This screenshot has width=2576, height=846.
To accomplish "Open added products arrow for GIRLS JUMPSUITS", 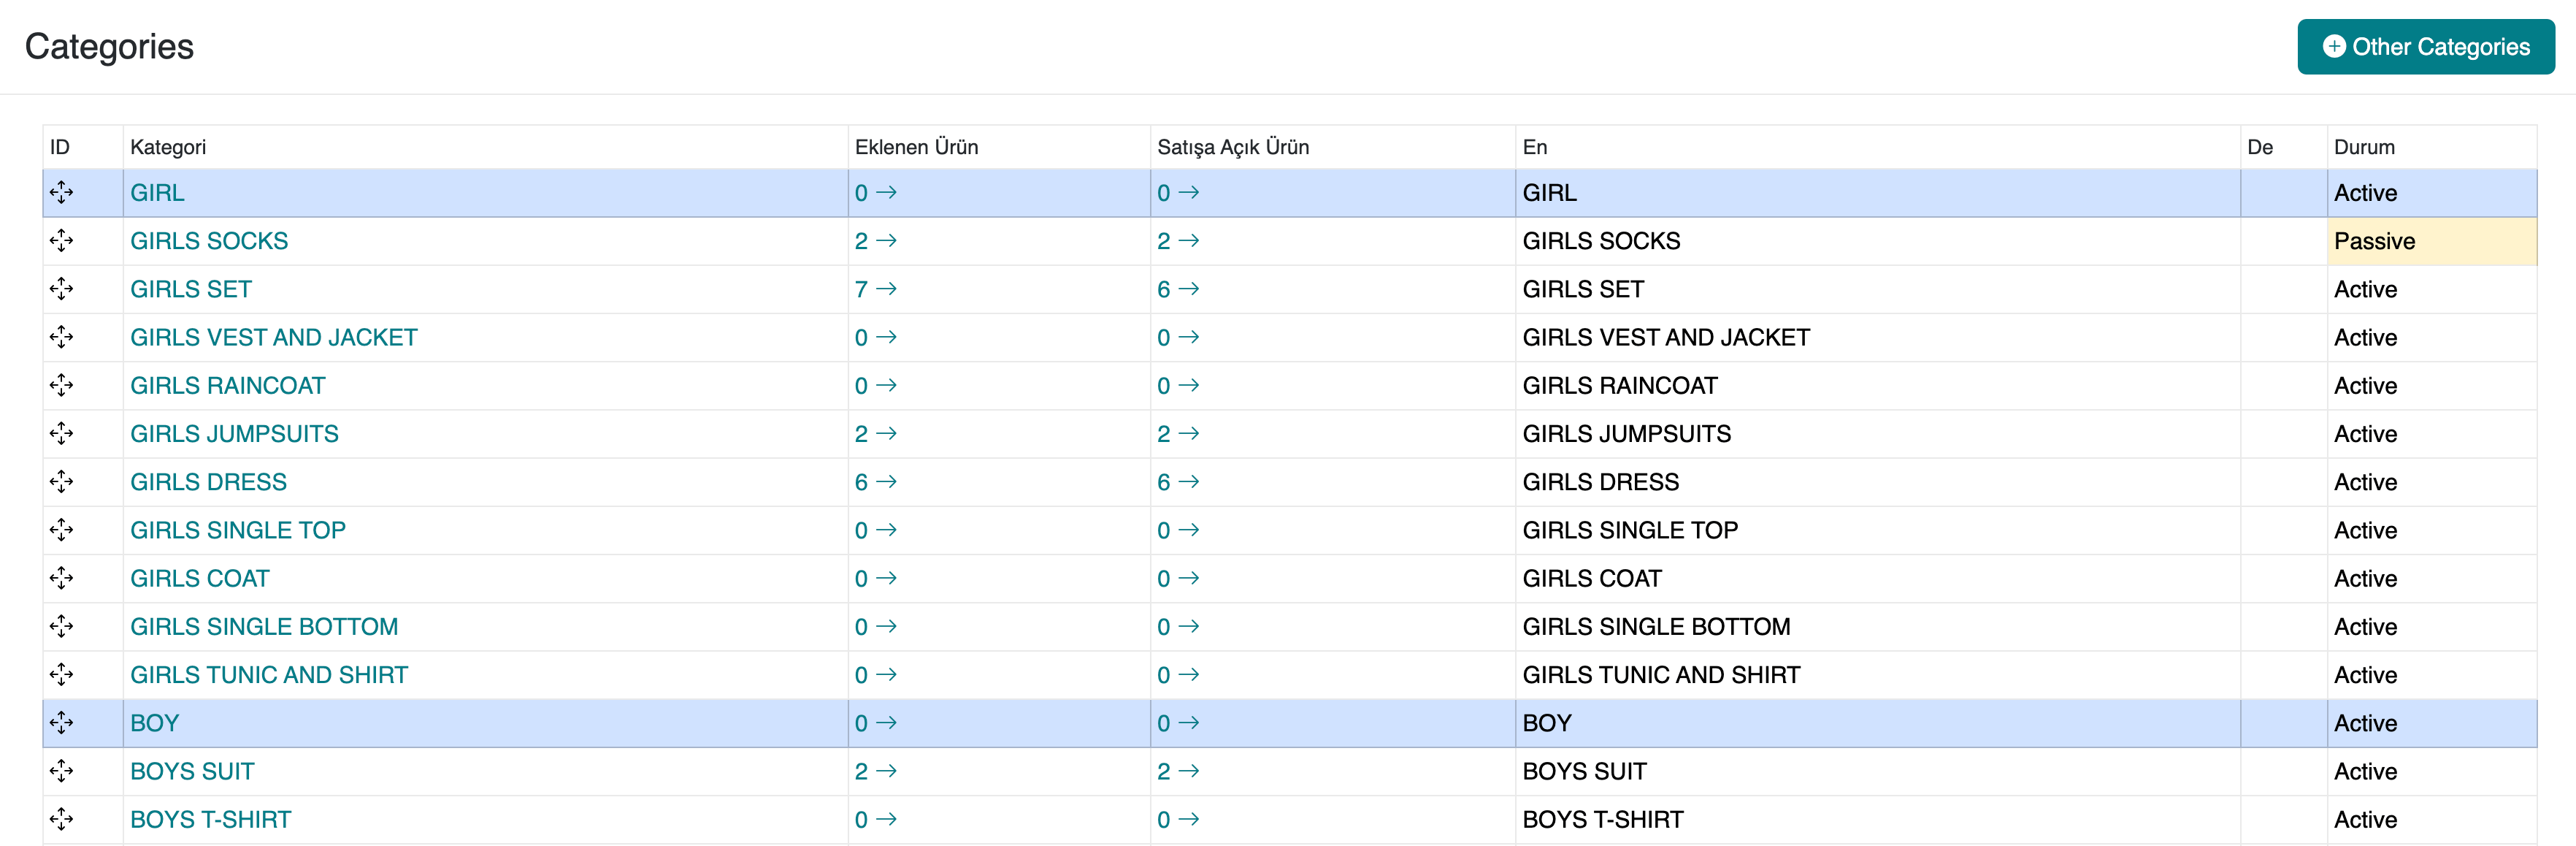I will pos(886,434).
